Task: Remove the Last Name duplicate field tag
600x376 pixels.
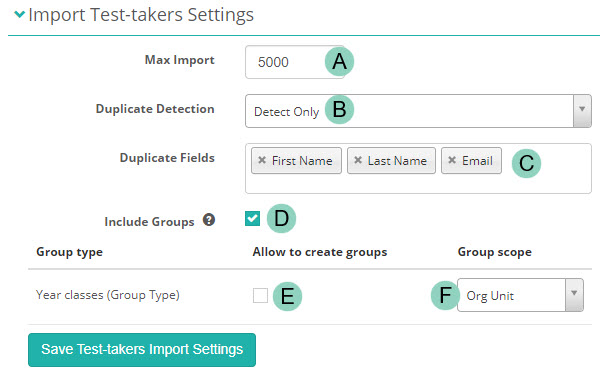Action: 358,160
